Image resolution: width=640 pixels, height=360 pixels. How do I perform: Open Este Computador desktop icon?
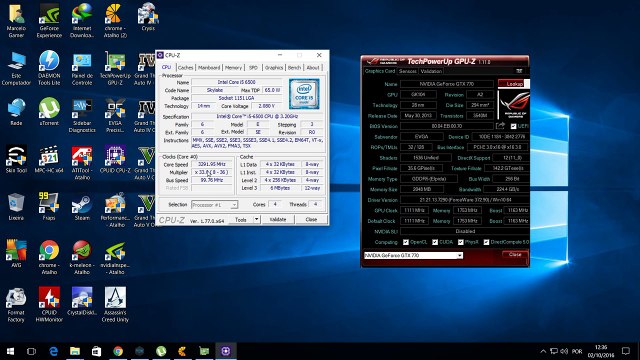16,68
